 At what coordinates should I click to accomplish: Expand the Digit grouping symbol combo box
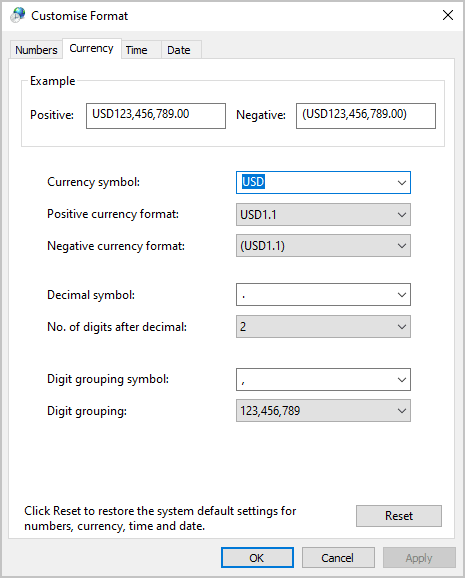coord(402,379)
